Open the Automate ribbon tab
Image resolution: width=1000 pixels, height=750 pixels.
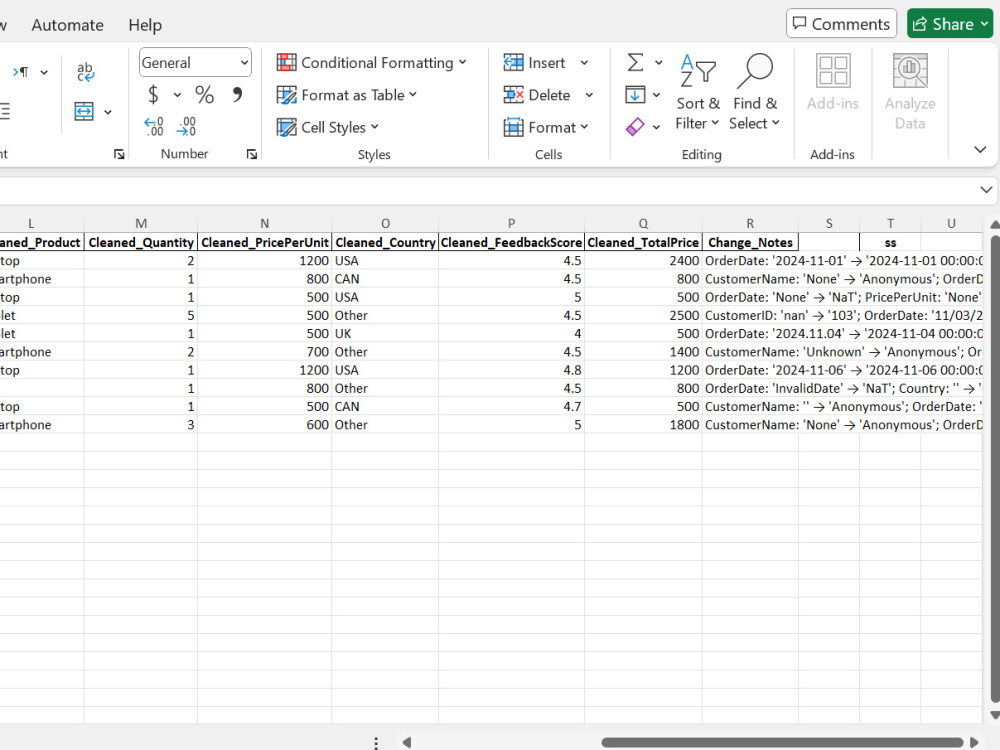67,25
